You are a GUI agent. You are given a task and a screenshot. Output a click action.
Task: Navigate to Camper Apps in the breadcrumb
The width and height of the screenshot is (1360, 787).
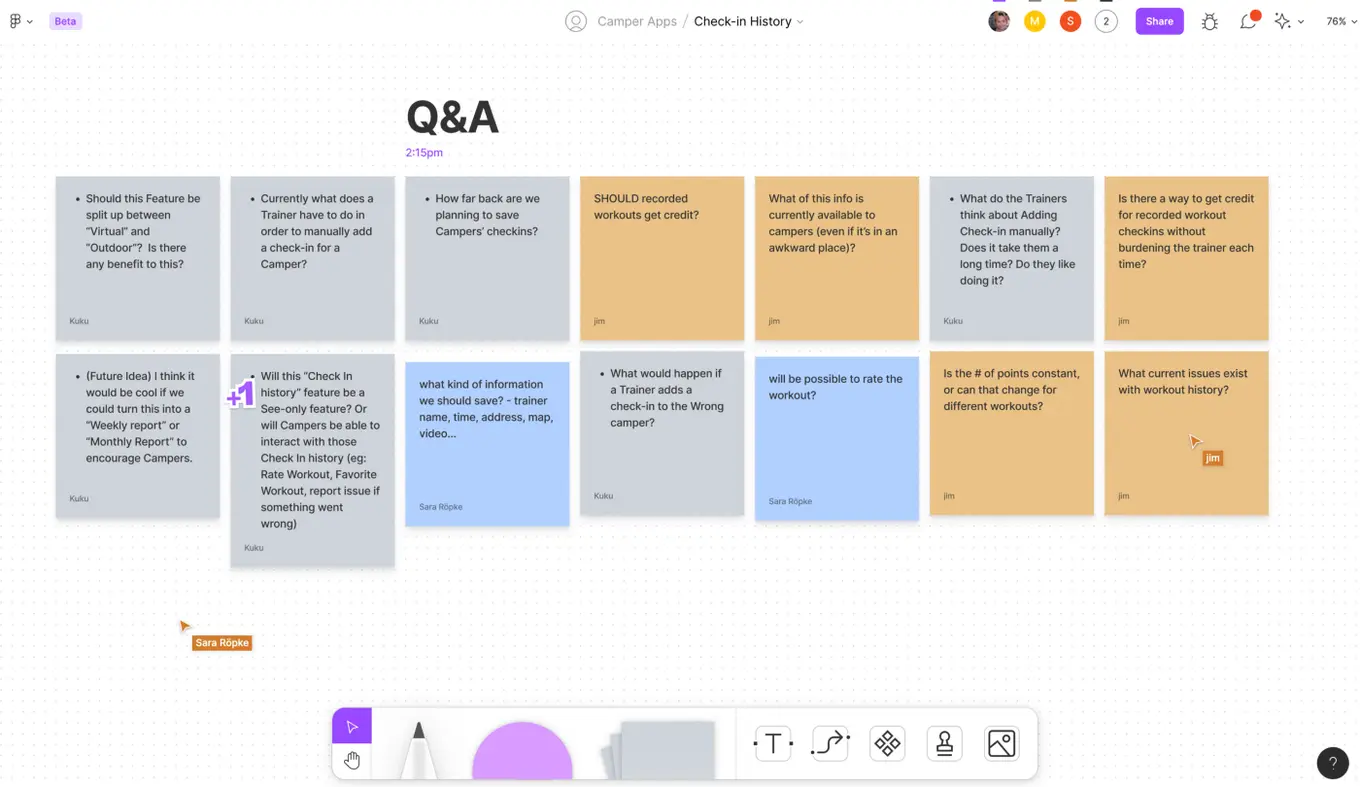636,21
